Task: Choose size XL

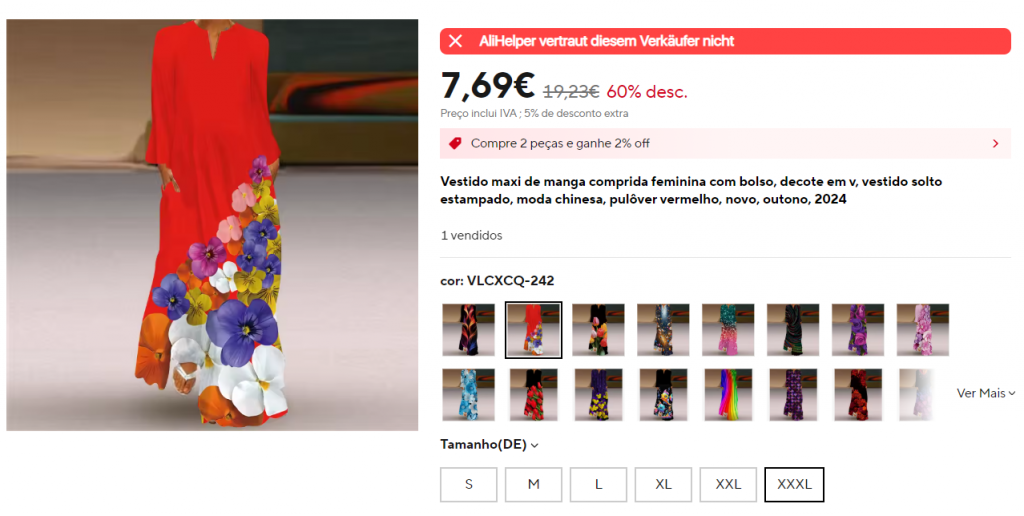Action: coord(663,485)
